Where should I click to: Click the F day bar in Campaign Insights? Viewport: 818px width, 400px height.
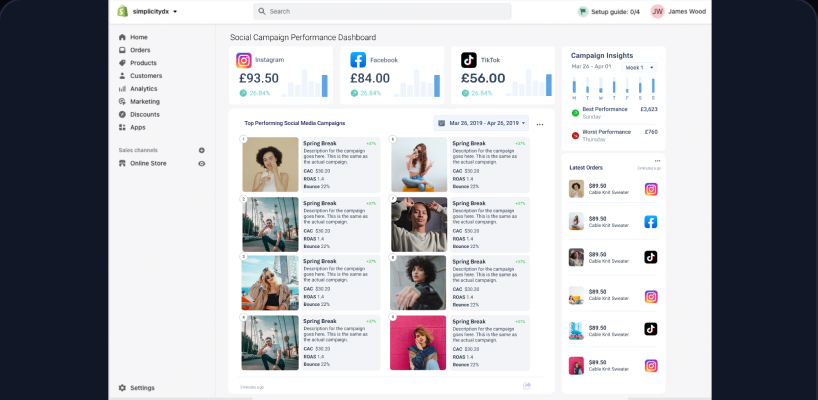point(627,86)
